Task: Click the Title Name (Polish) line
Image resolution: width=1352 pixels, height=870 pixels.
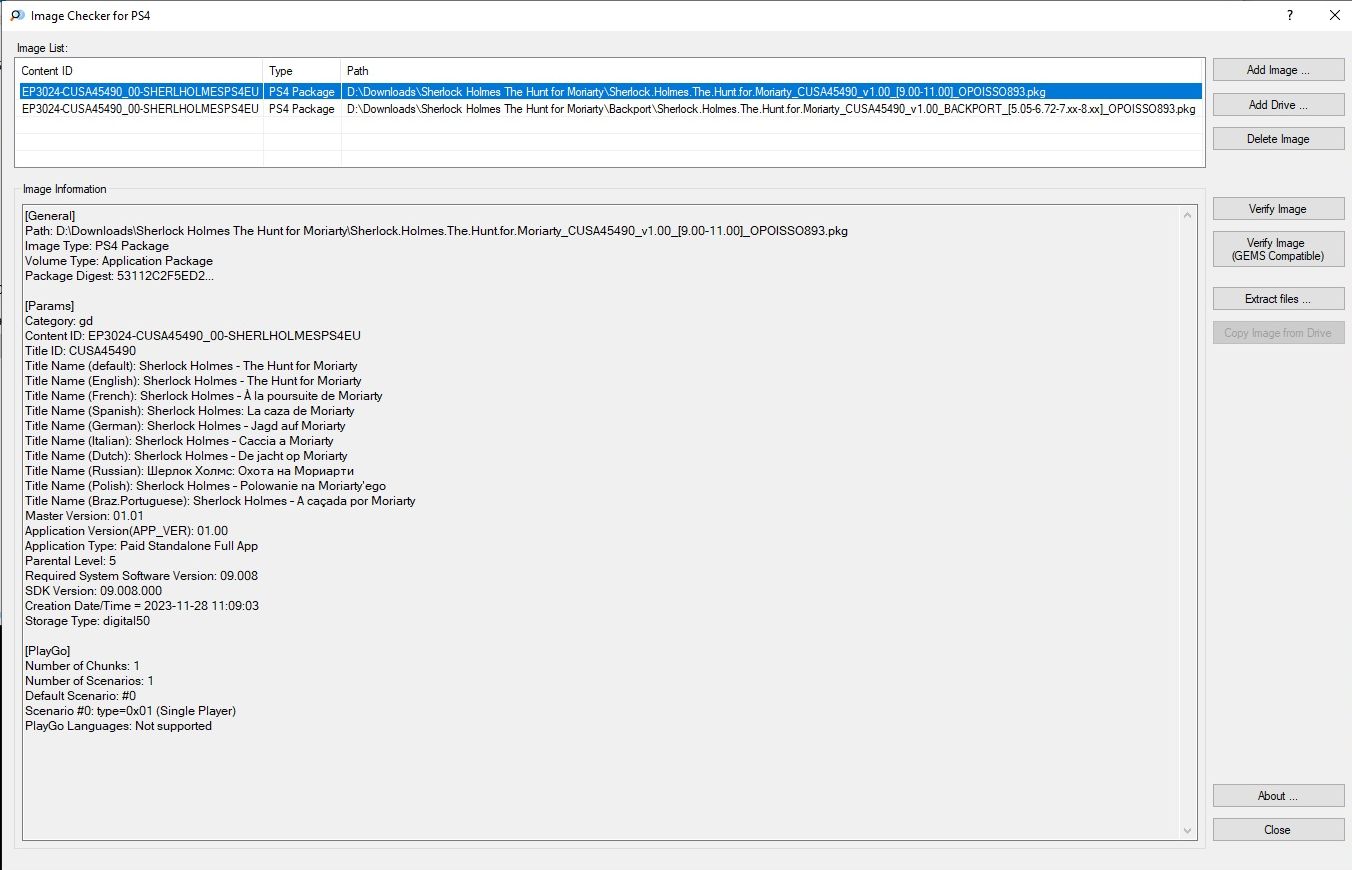Action: tap(205, 486)
